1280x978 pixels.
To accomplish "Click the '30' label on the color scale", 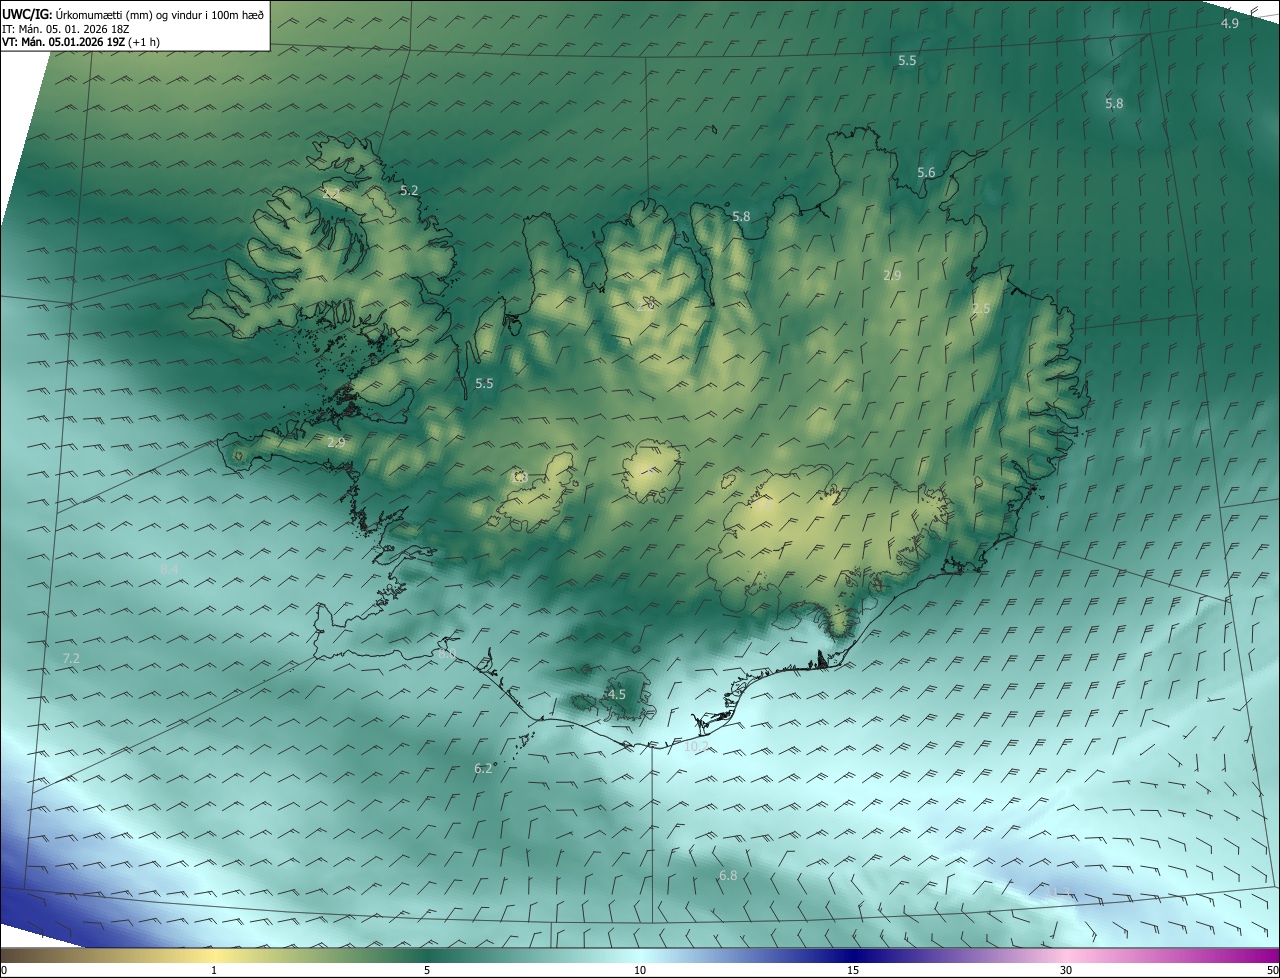I will coord(1066,970).
